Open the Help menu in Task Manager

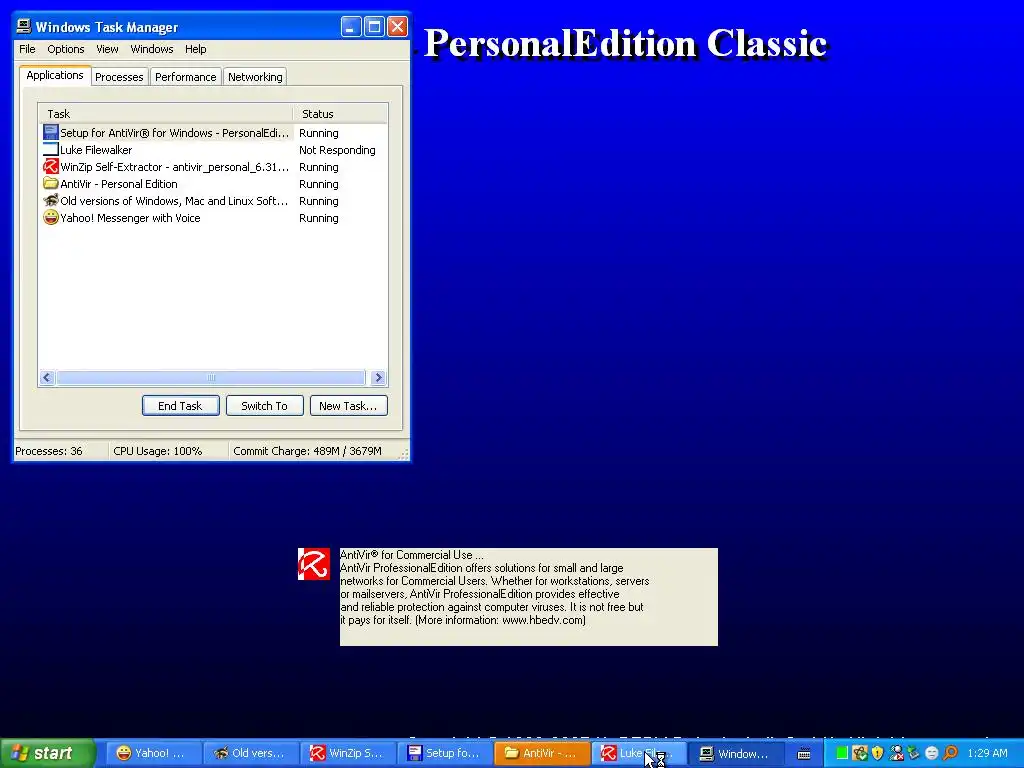click(195, 49)
